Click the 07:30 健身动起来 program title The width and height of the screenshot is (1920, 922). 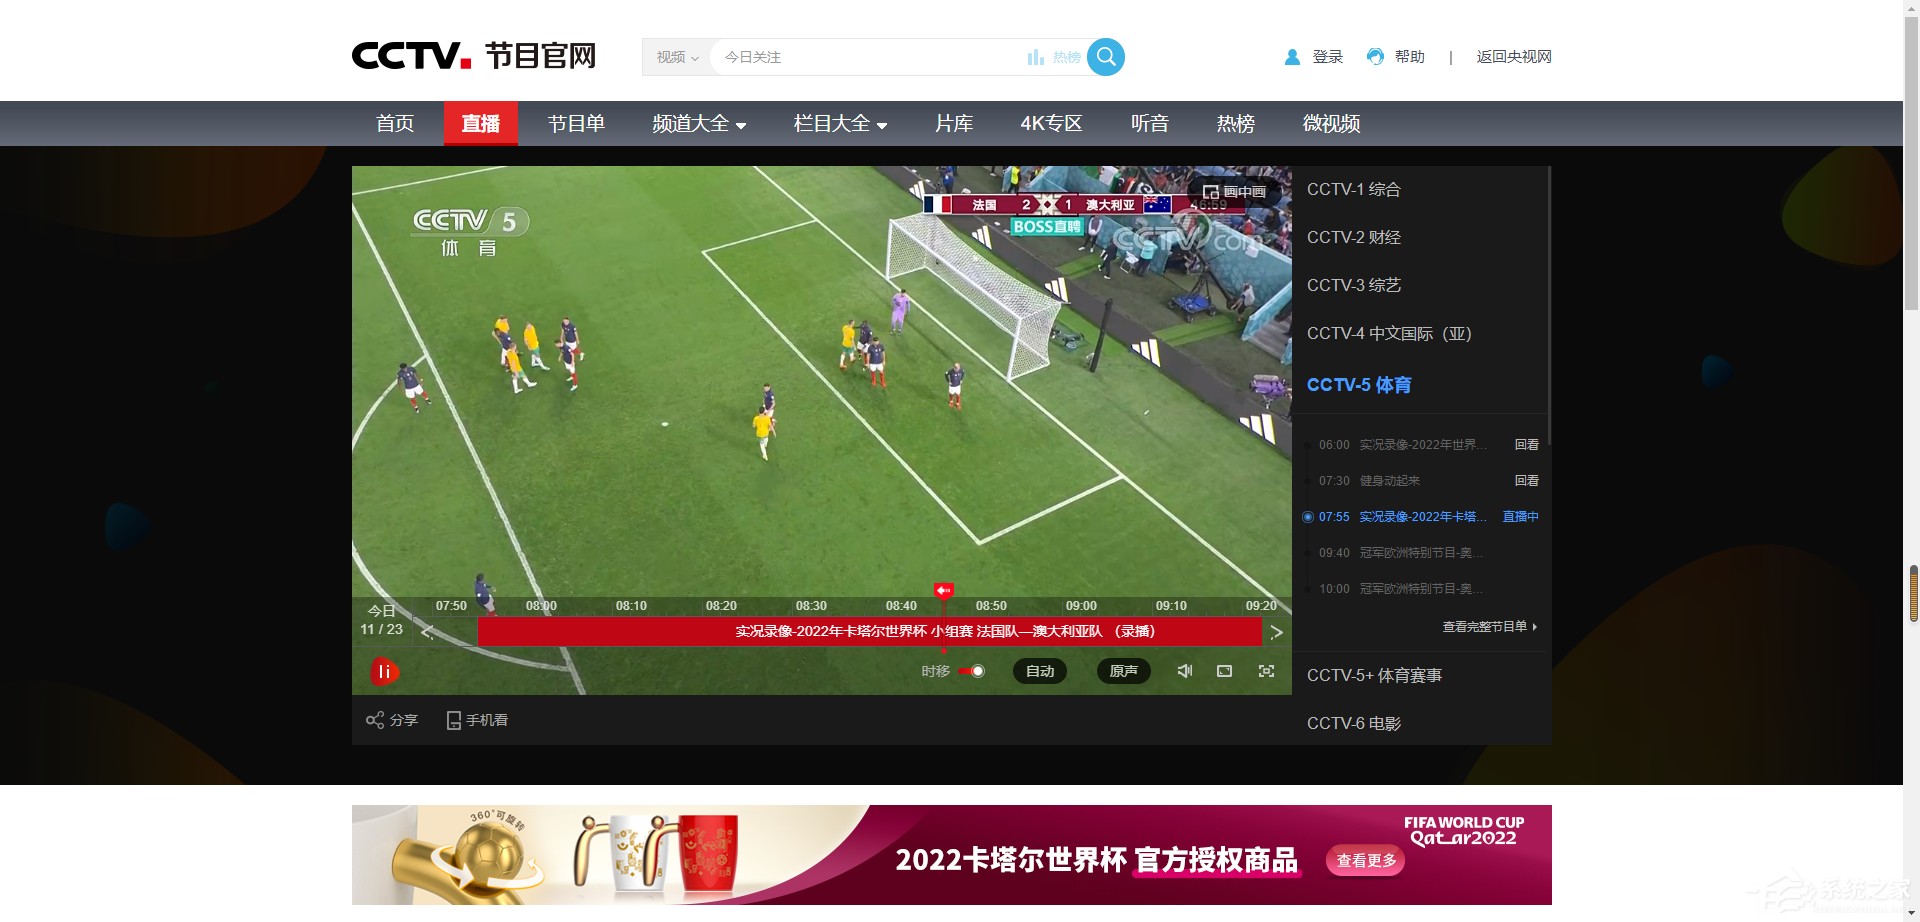[x=1389, y=481]
